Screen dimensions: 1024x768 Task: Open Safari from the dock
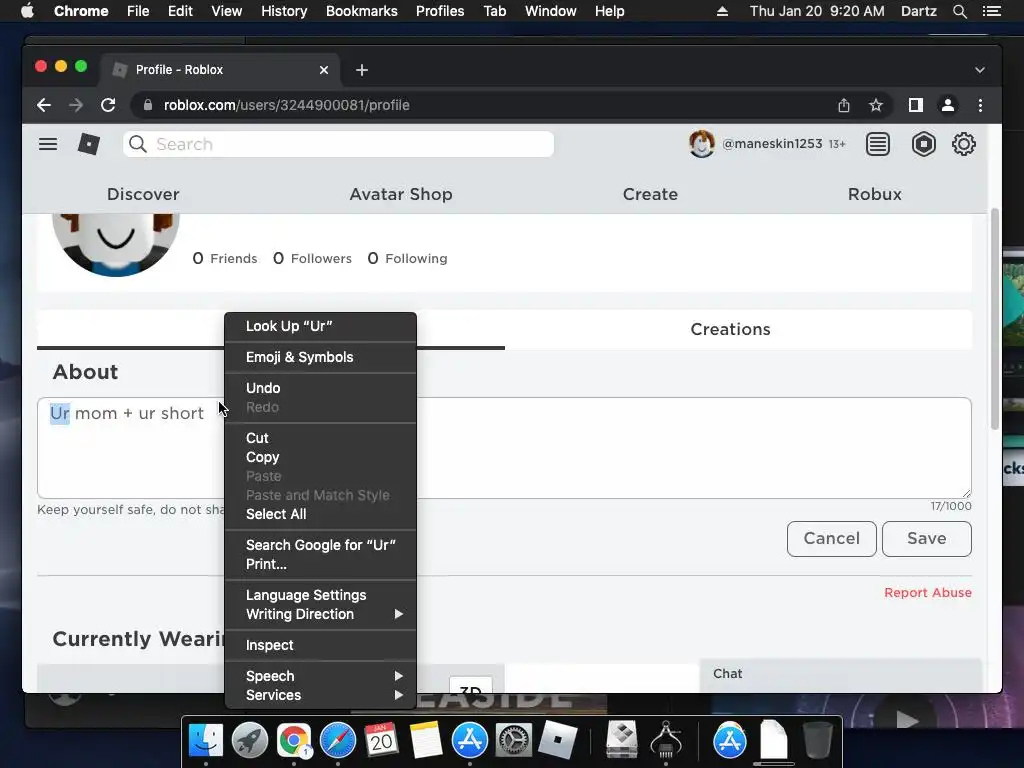coord(338,740)
